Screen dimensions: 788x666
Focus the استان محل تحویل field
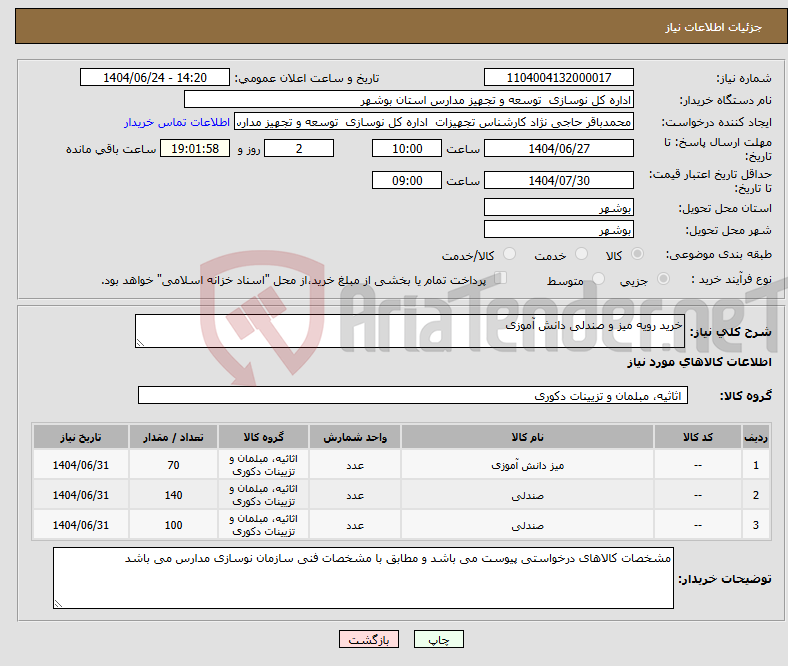pos(559,208)
